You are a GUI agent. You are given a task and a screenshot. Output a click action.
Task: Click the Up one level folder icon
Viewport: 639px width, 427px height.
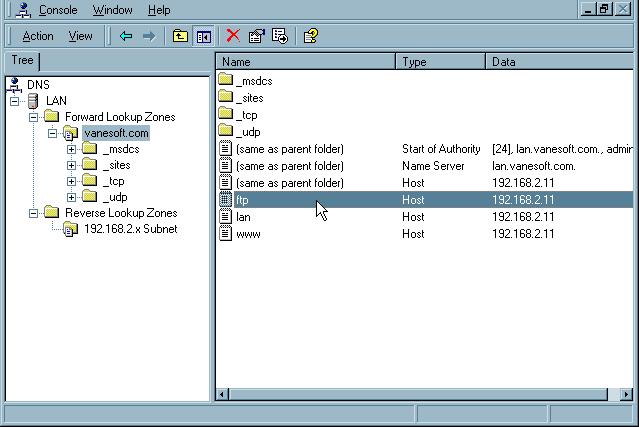tap(180, 36)
